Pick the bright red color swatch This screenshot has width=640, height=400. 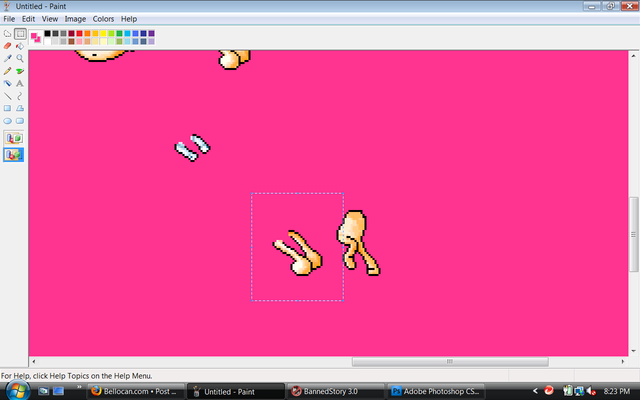click(x=79, y=33)
